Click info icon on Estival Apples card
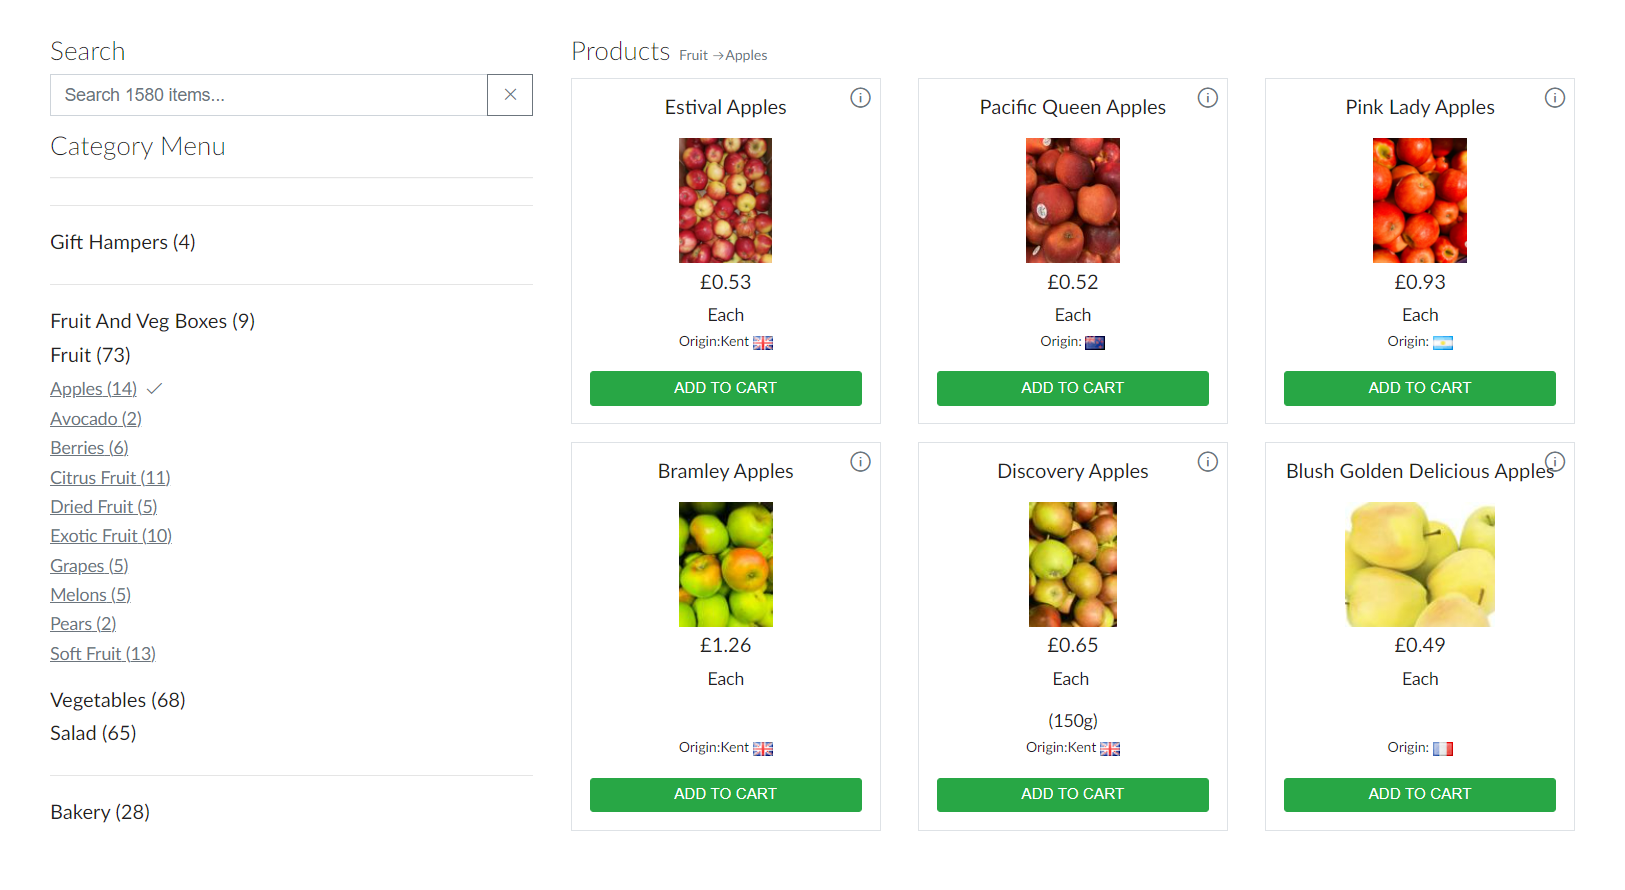The width and height of the screenshot is (1625, 890). (x=860, y=98)
